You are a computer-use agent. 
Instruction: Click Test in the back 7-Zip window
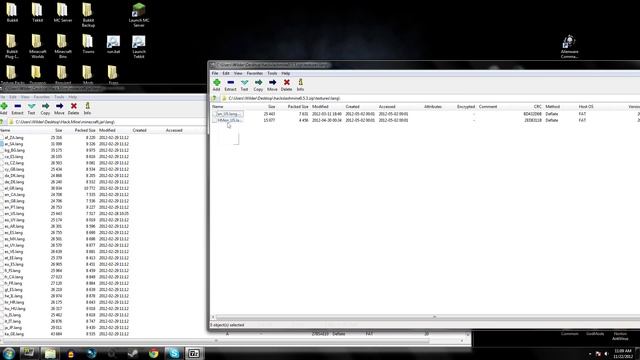point(31,109)
